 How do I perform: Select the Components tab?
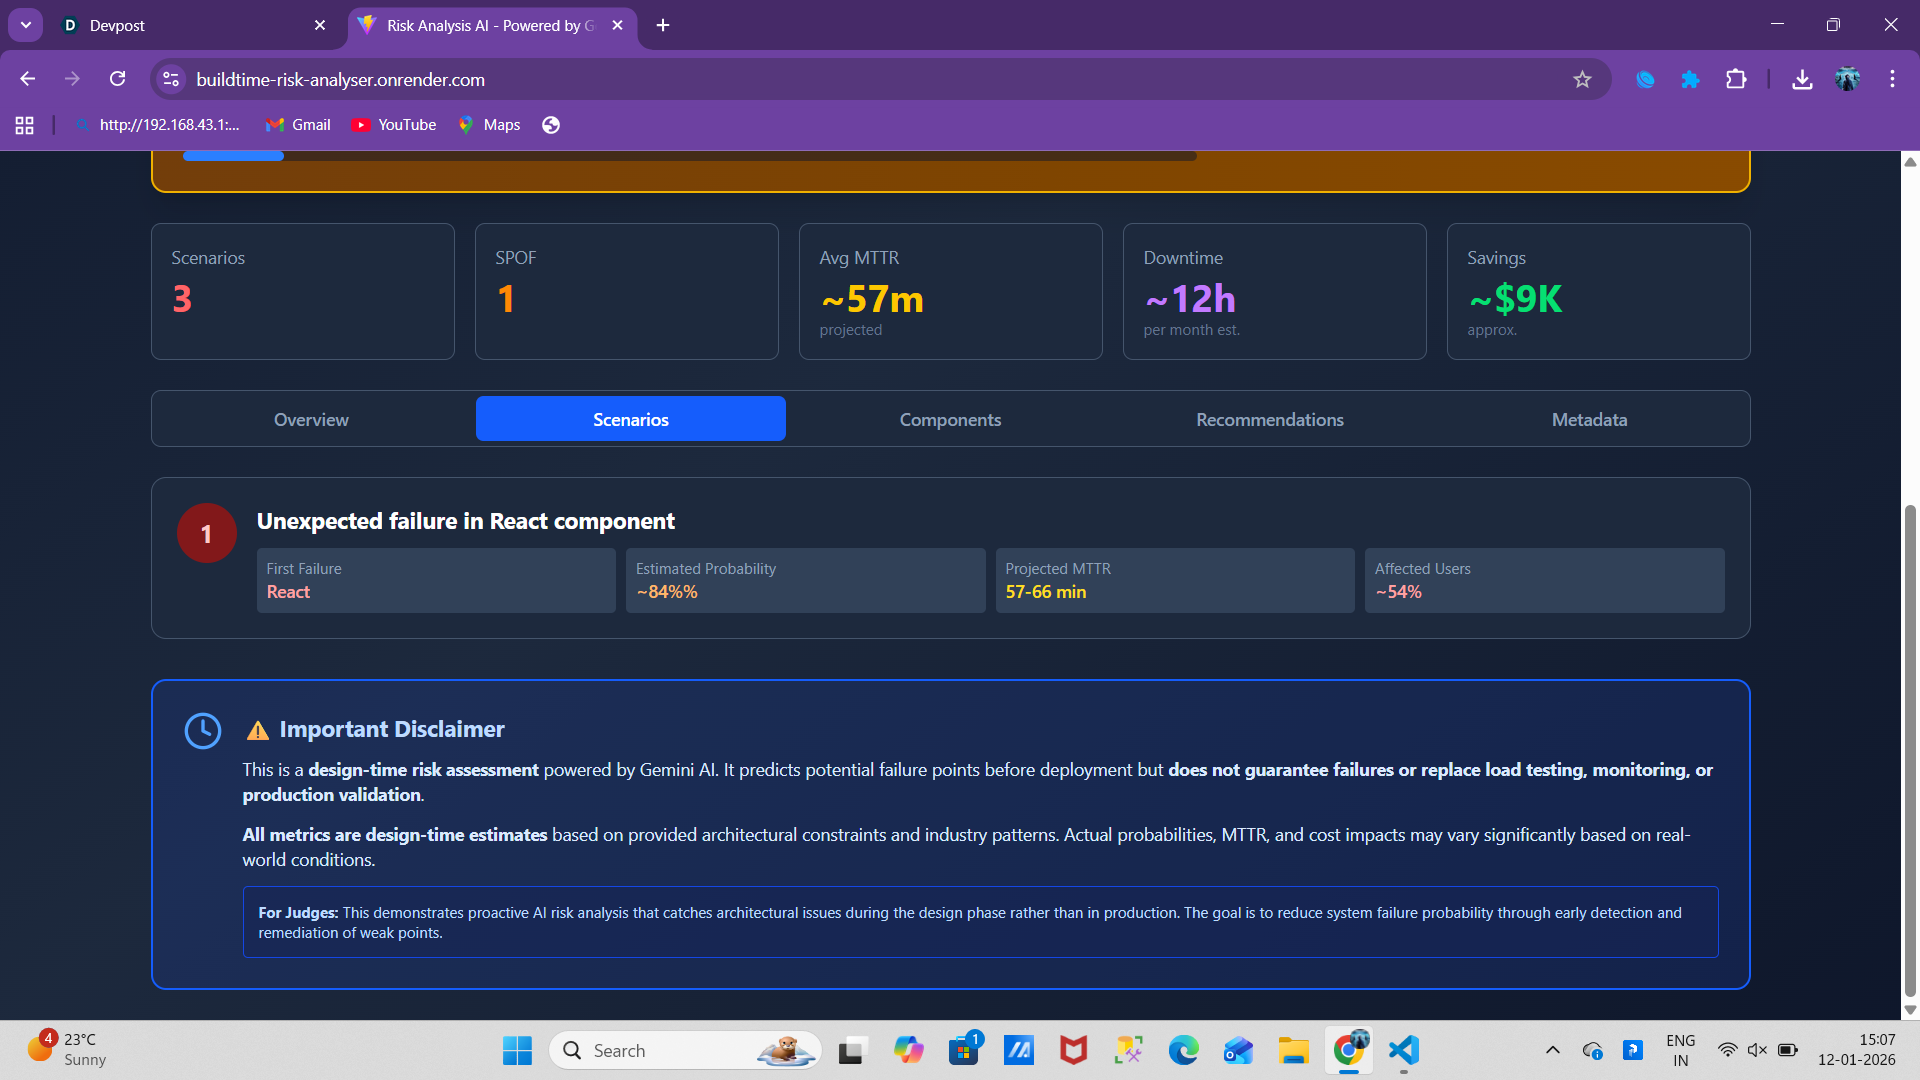click(950, 420)
